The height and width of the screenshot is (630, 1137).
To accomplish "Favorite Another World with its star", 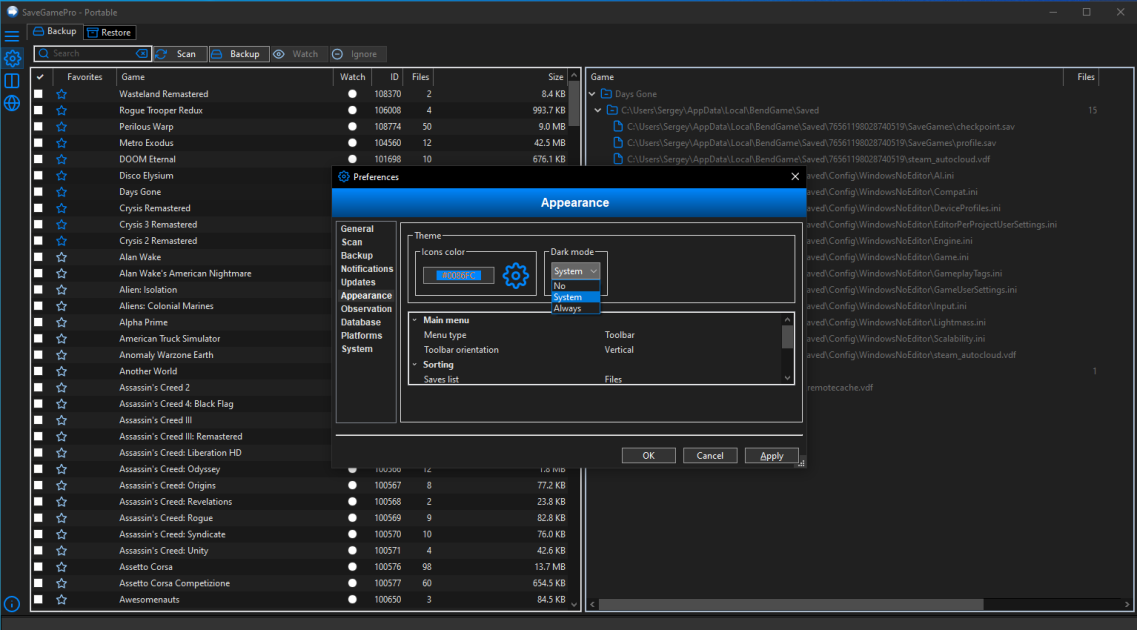I will [x=62, y=371].
